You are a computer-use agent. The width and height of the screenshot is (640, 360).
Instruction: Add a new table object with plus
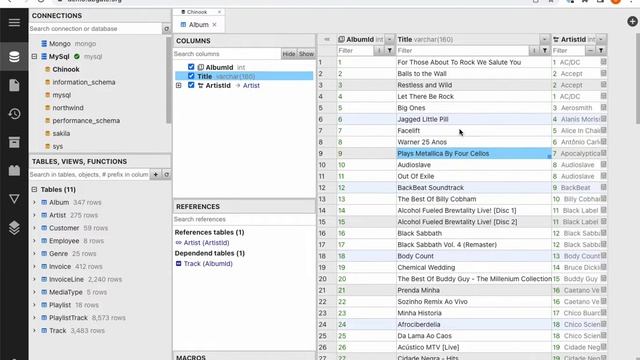click(156, 174)
